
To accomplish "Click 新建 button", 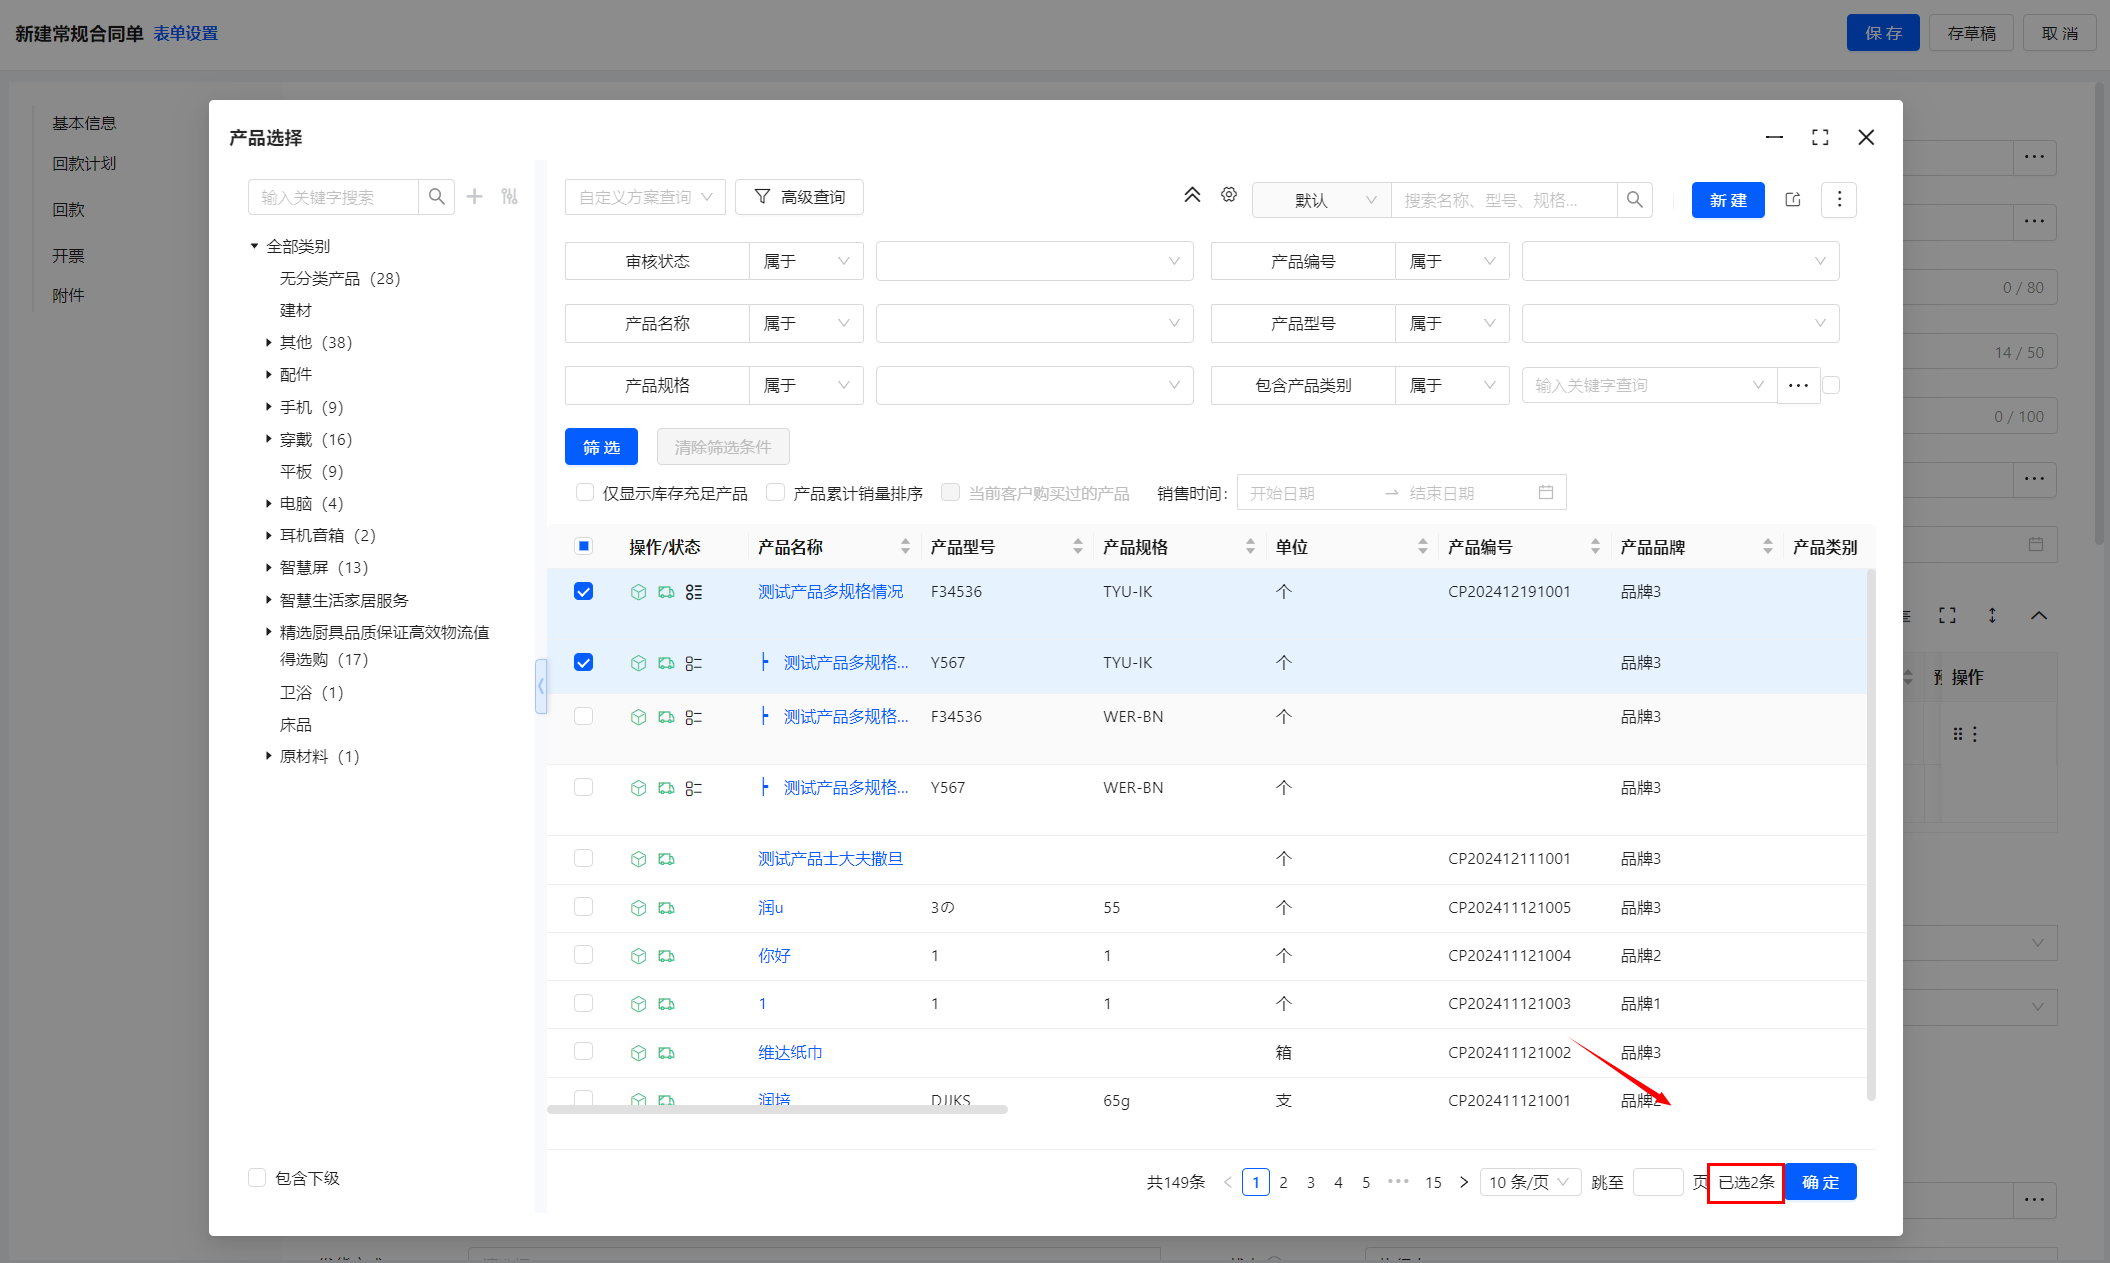I will [1728, 200].
